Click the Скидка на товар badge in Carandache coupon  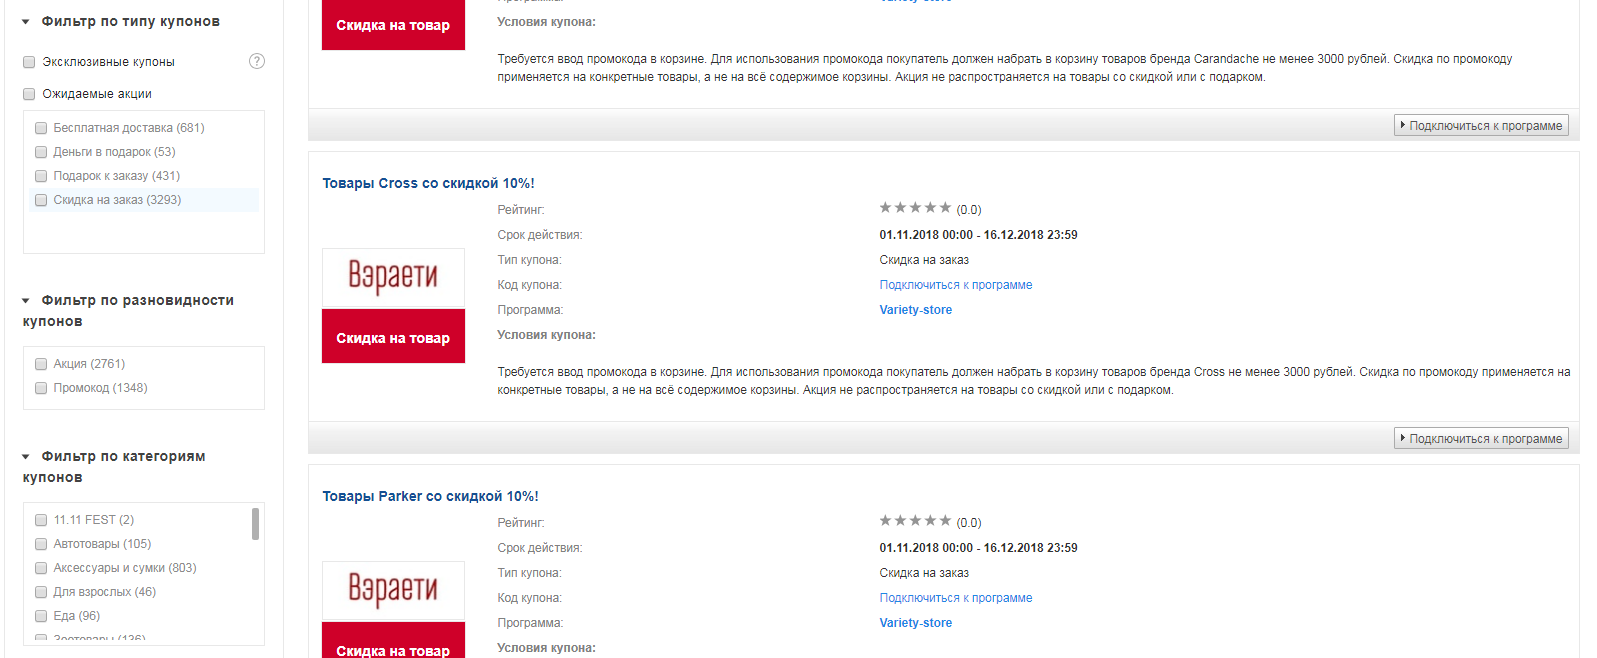(x=393, y=25)
